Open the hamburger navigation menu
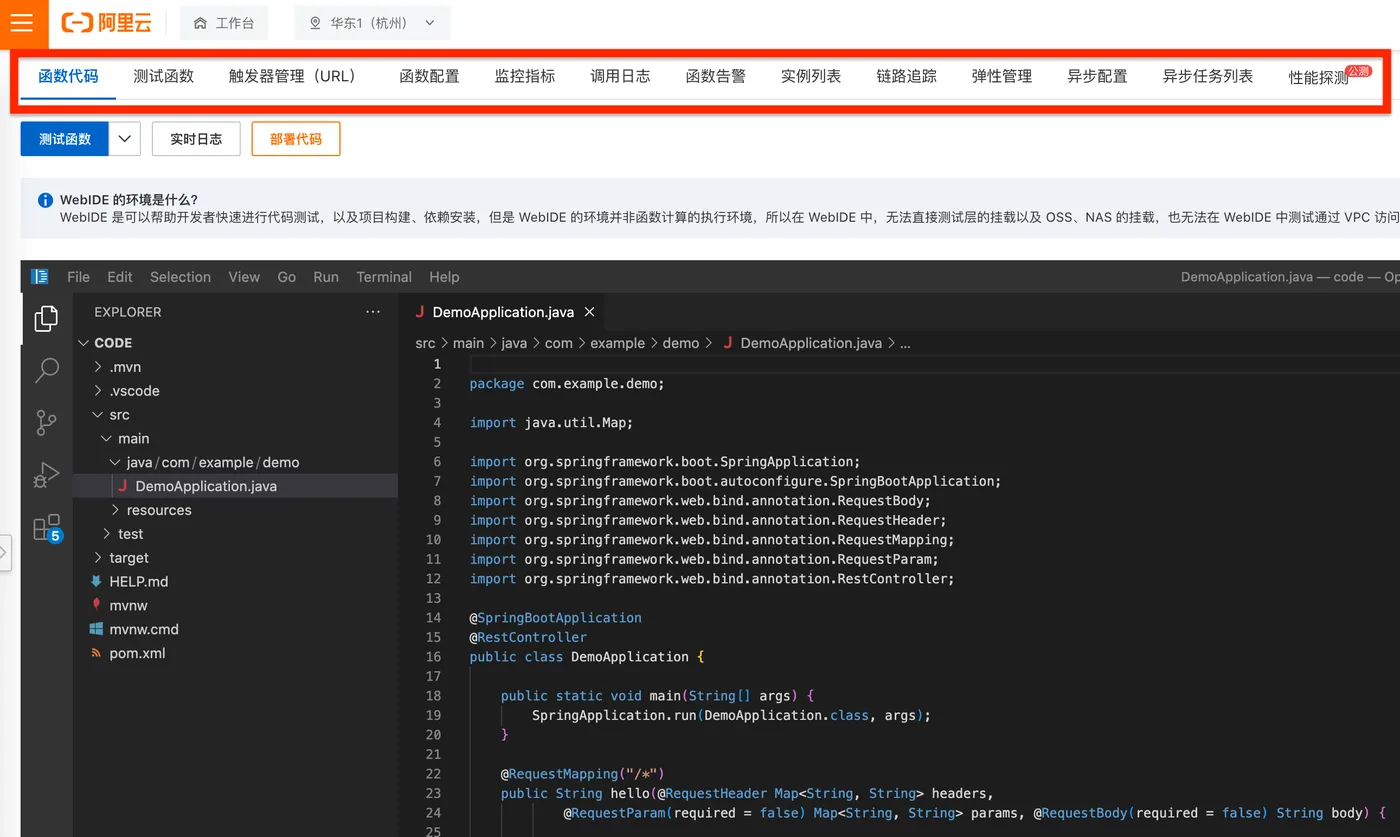This screenshot has height=837, width=1400. click(x=22, y=23)
